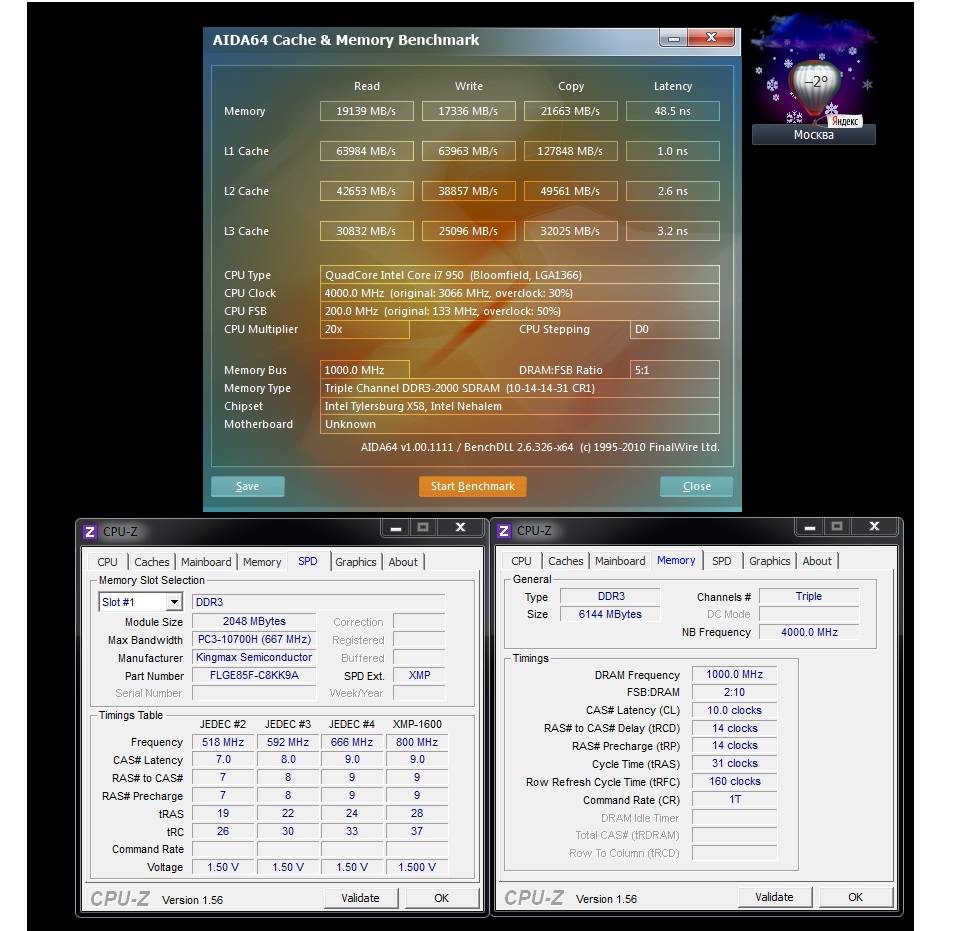Click the CPU-Z logo icon in Memory window title
Image resolution: width=976 pixels, height=931 pixels.
tap(504, 531)
